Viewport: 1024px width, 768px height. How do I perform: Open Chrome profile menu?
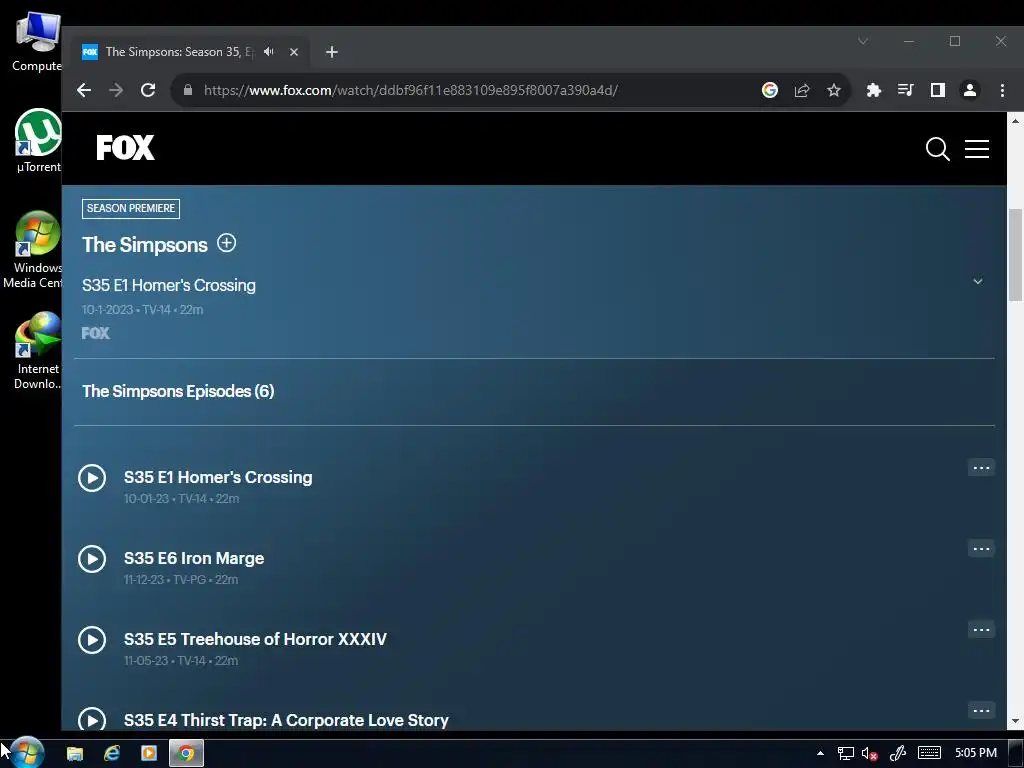pyautogui.click(x=970, y=90)
